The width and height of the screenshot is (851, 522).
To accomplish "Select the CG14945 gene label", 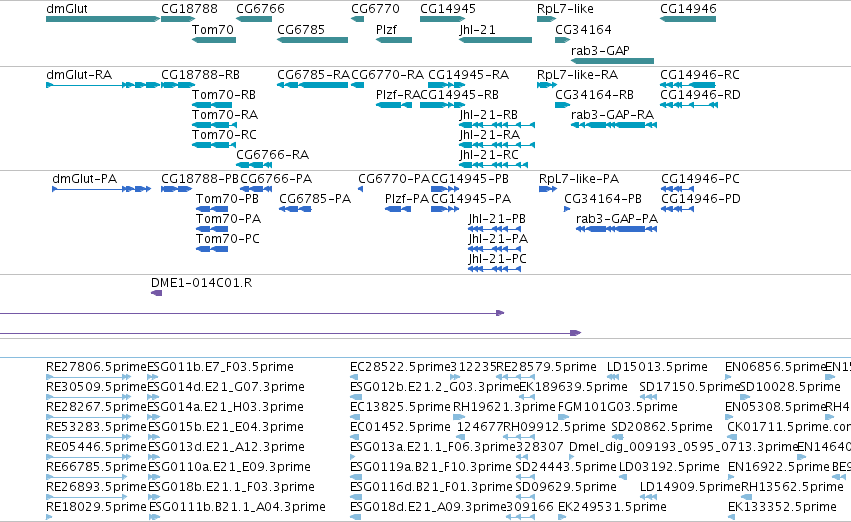I will tap(448, 9).
